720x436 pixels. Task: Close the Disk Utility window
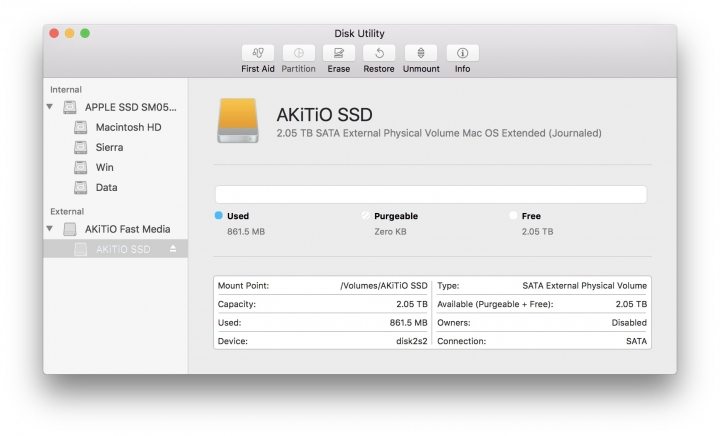click(x=54, y=33)
